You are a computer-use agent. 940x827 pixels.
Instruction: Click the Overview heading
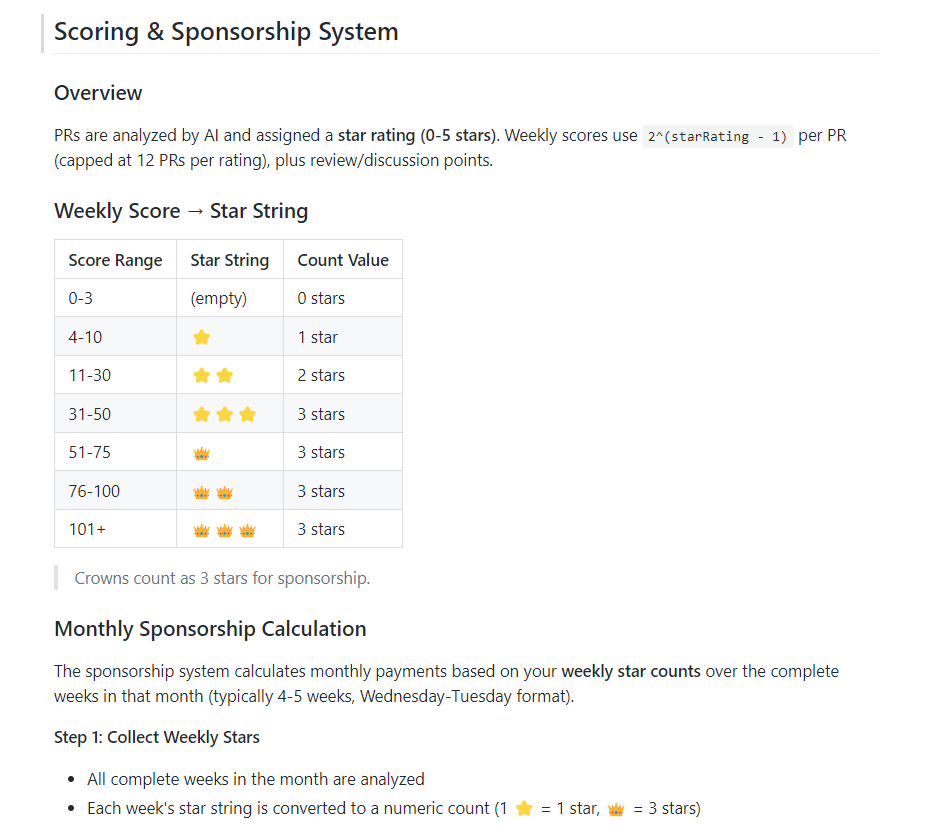[98, 93]
